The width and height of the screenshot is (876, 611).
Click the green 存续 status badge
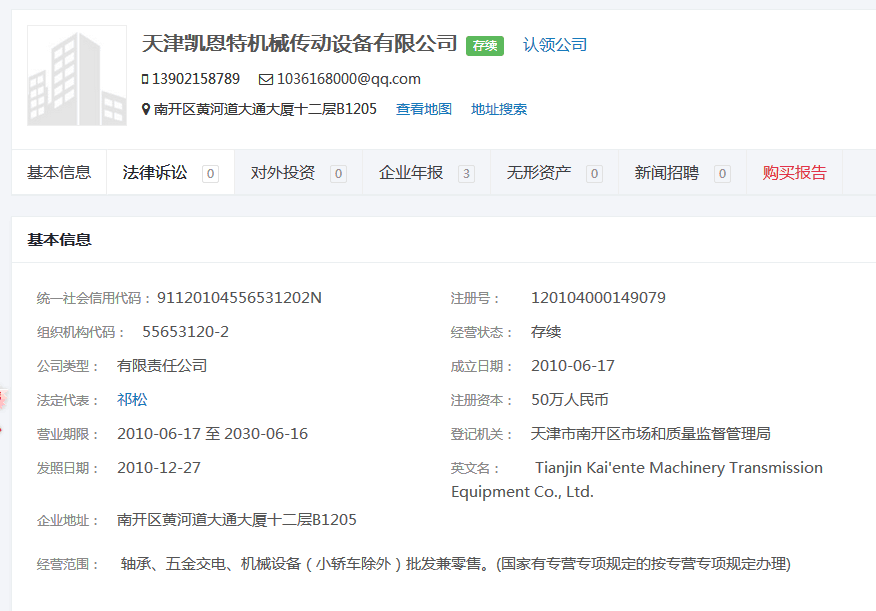click(485, 45)
